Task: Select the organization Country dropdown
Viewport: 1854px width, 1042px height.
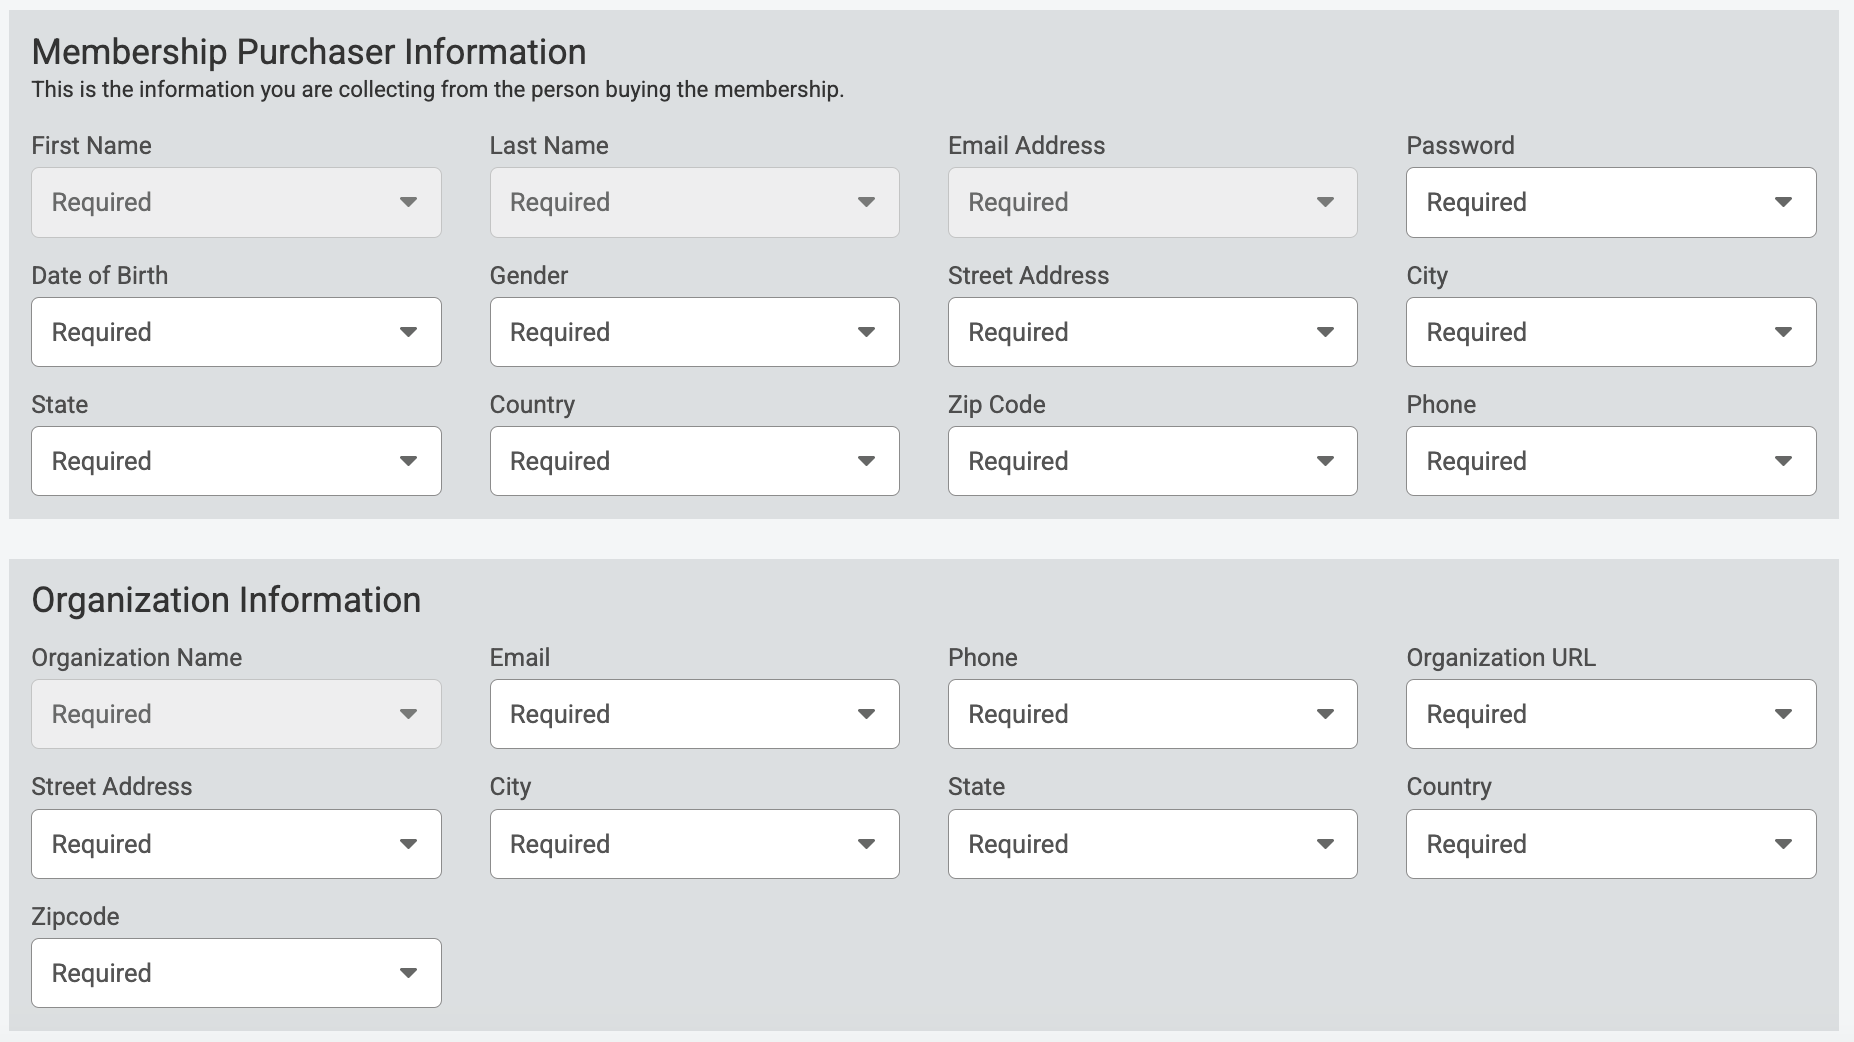Action: pos(1611,844)
